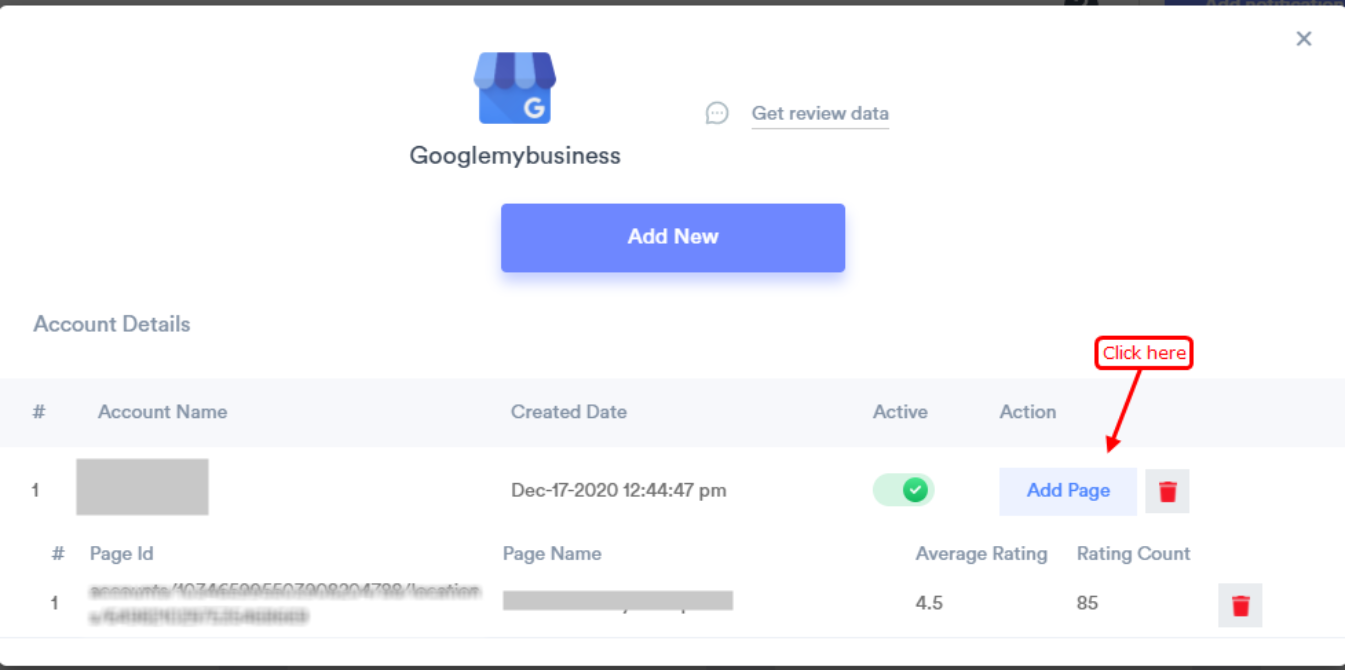Click the speech bubble review icon
The width and height of the screenshot is (1345, 670).
click(717, 113)
